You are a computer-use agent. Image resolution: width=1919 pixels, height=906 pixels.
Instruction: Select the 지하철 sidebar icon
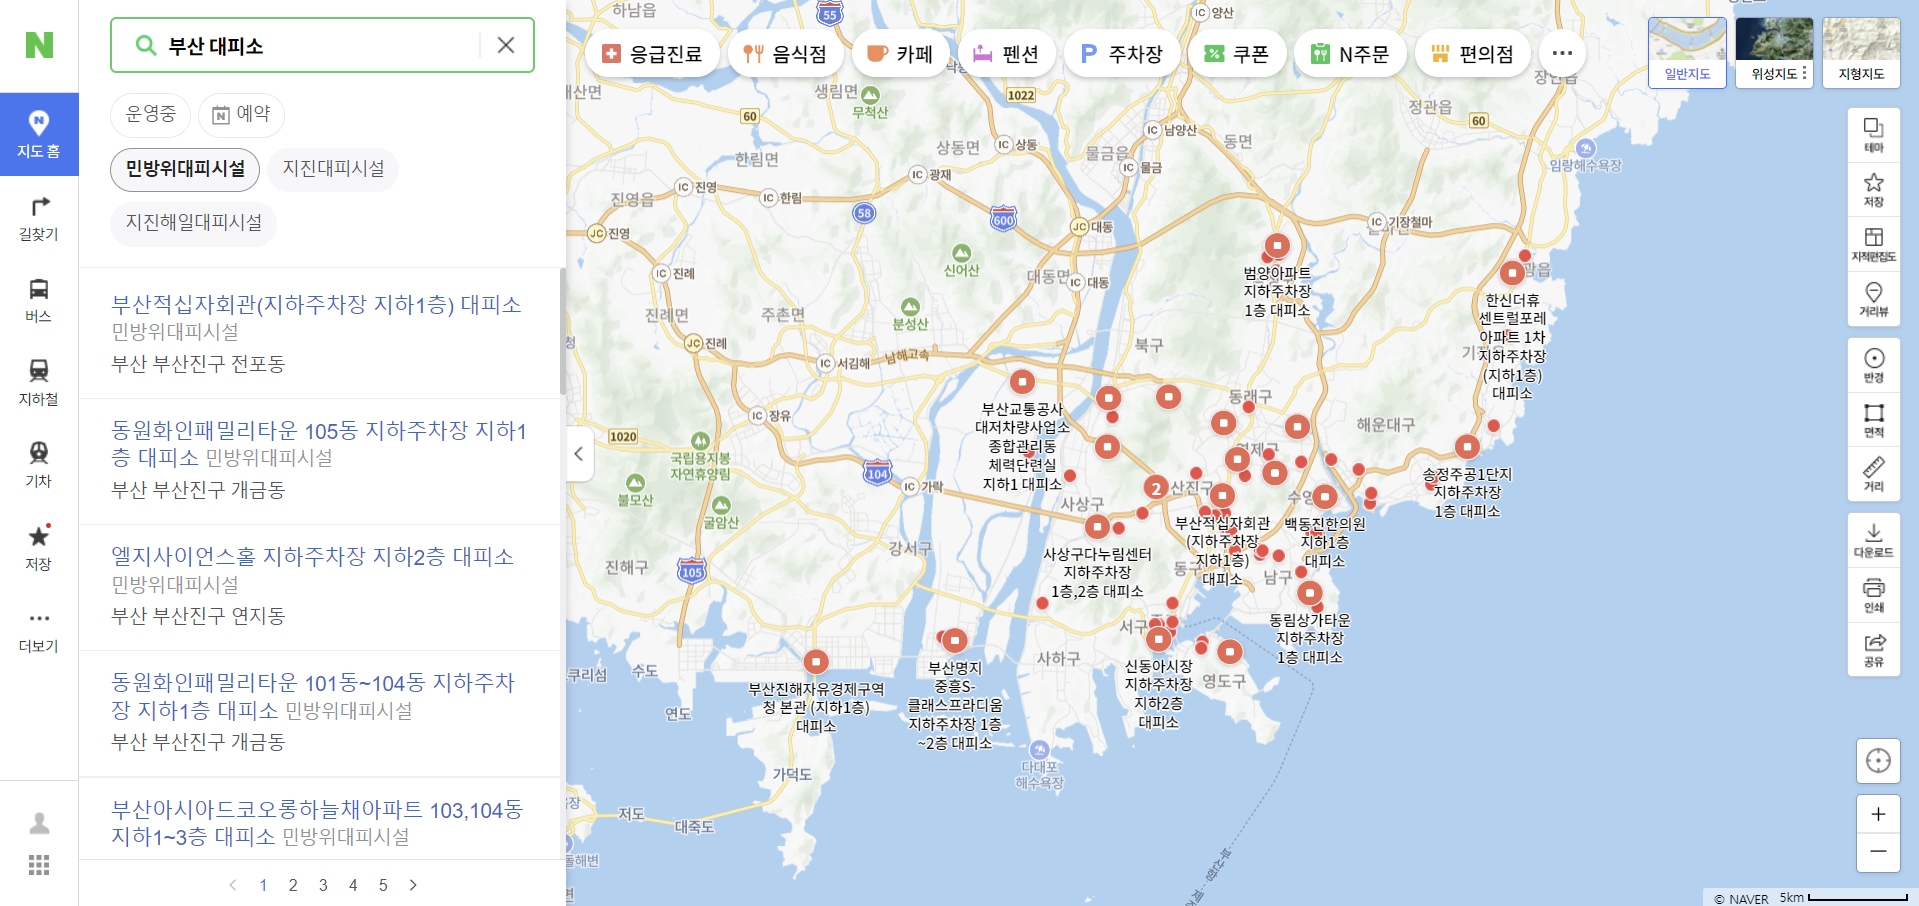(x=39, y=383)
